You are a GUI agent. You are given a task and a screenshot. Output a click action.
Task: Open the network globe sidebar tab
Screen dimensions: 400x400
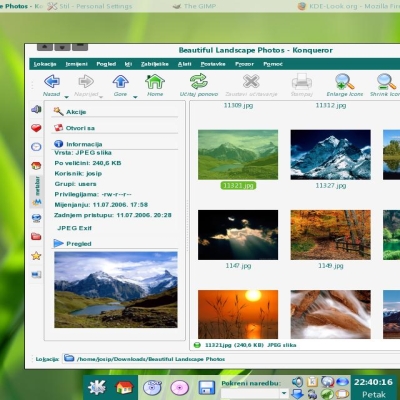[x=36, y=218]
